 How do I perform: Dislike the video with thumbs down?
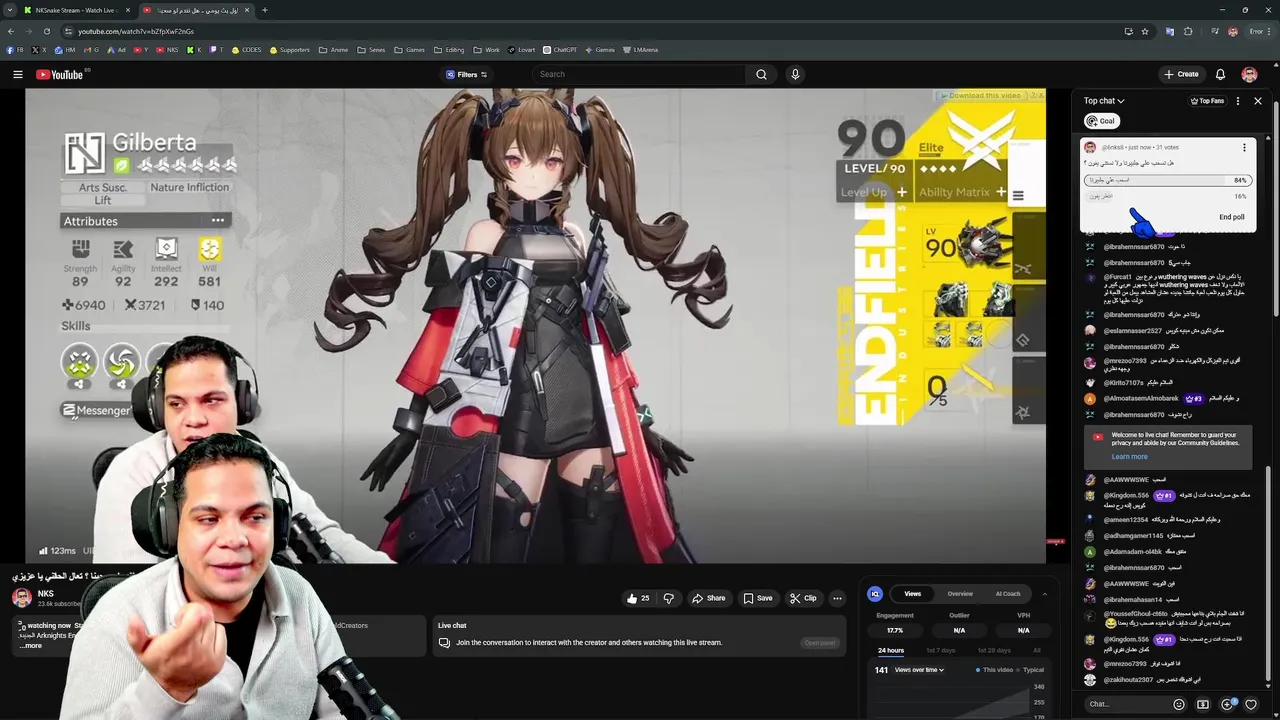click(669, 598)
